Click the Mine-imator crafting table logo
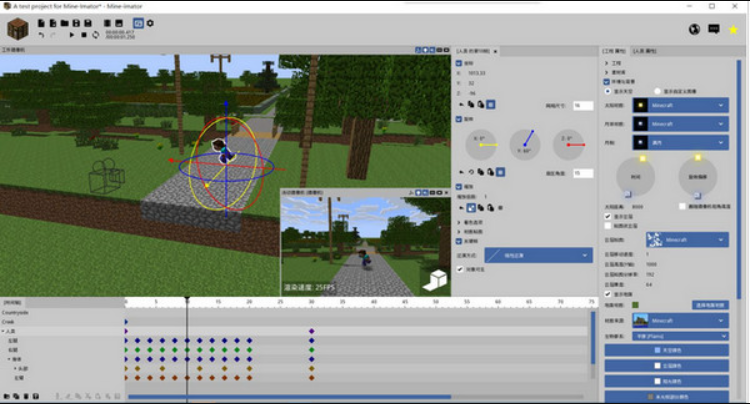 18,29
